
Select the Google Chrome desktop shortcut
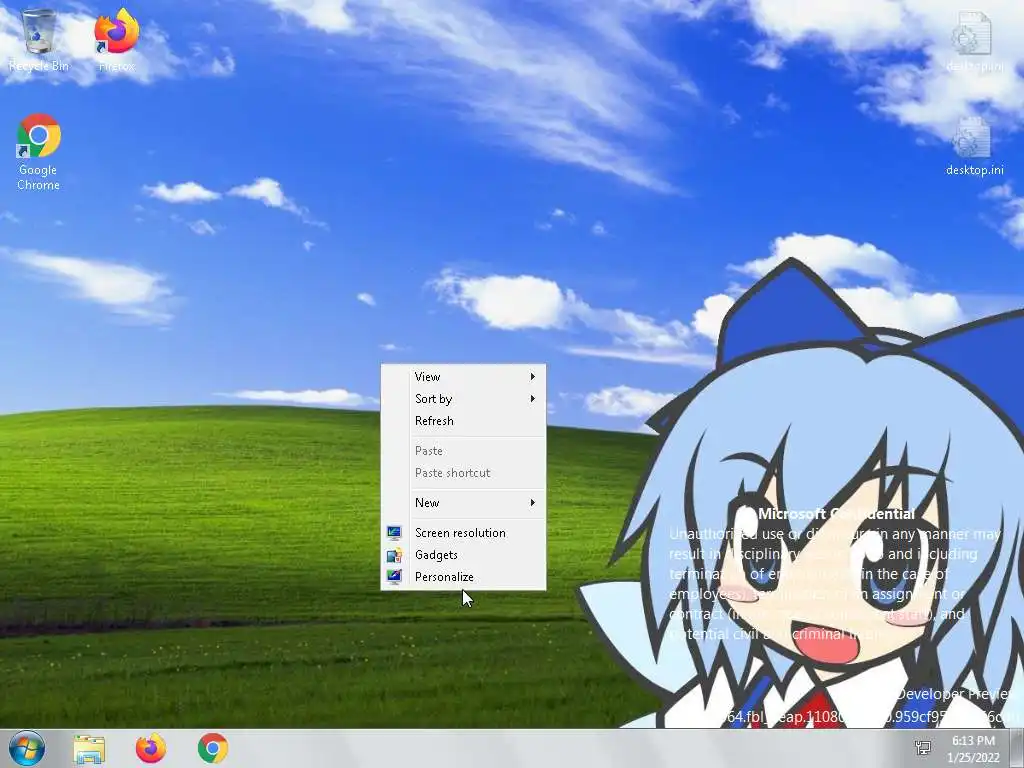tap(39, 152)
